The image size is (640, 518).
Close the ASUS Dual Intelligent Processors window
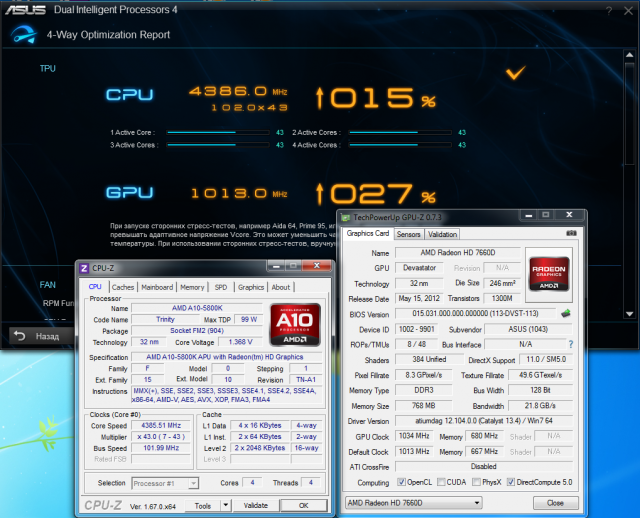point(628,11)
